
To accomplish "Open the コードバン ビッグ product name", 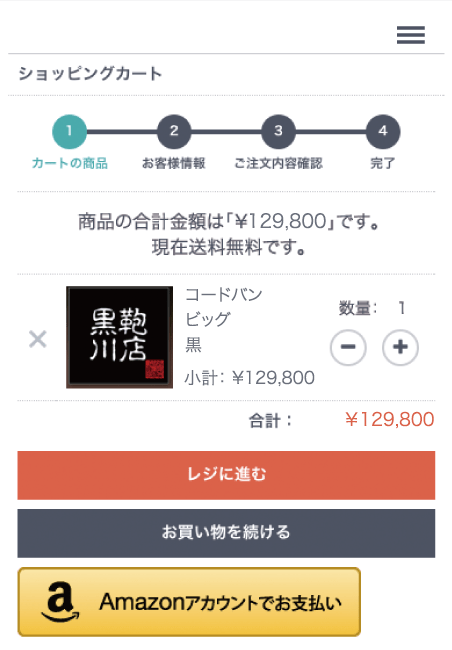I will pos(224,307).
